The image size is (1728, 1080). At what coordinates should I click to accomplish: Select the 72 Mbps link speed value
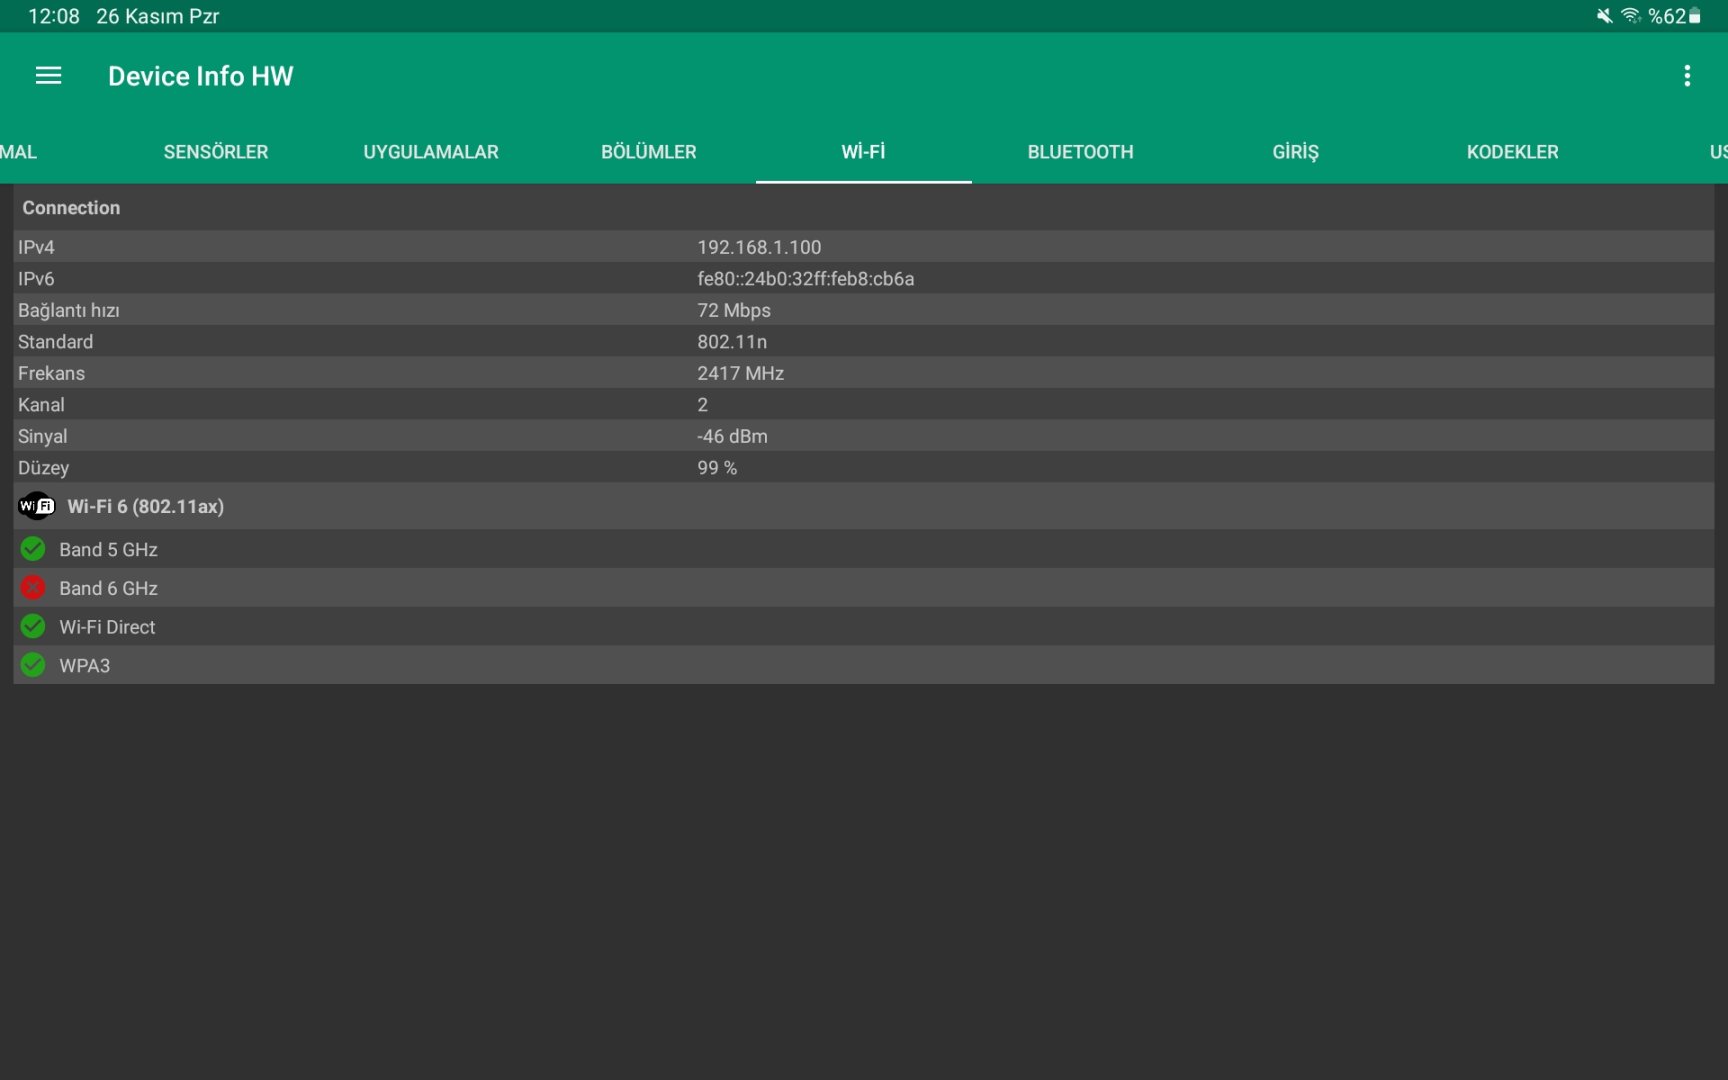pyautogui.click(x=734, y=310)
